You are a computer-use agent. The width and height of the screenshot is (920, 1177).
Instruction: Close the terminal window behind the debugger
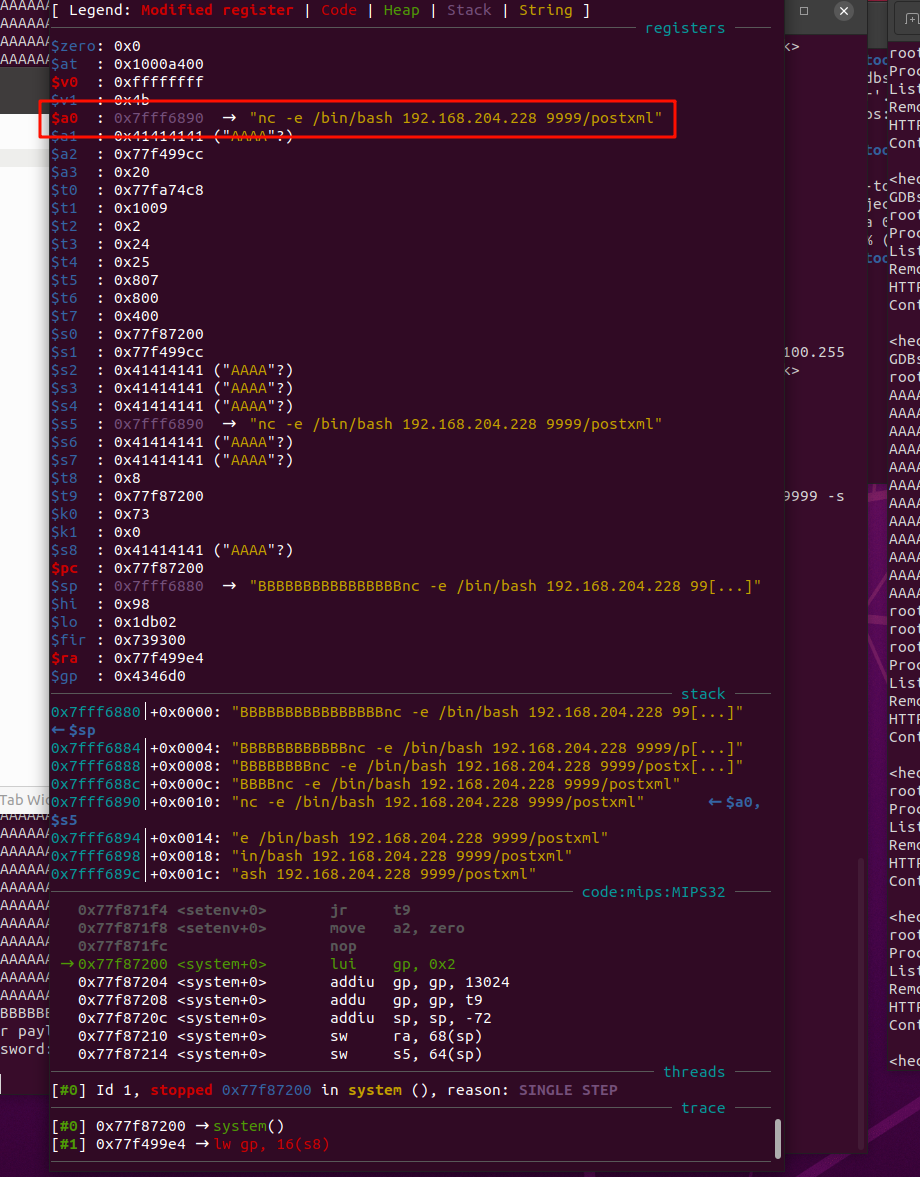[x=843, y=11]
